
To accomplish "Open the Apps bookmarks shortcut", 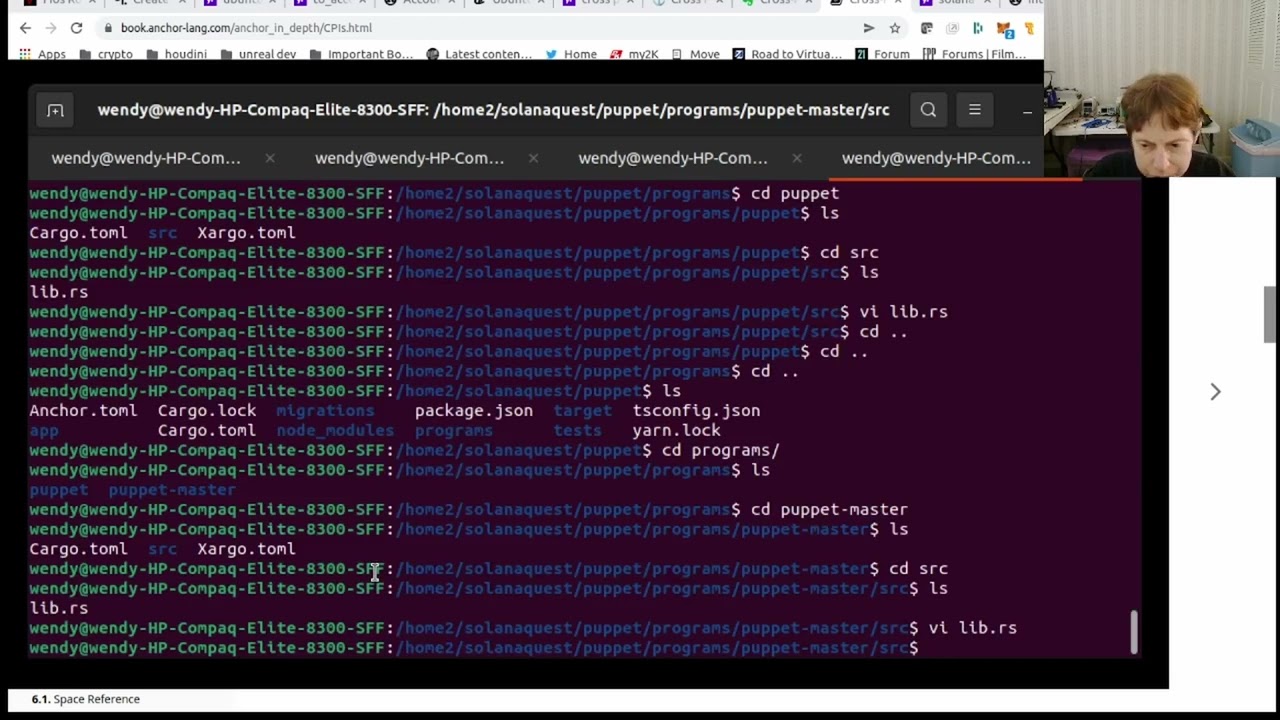I will [42, 54].
